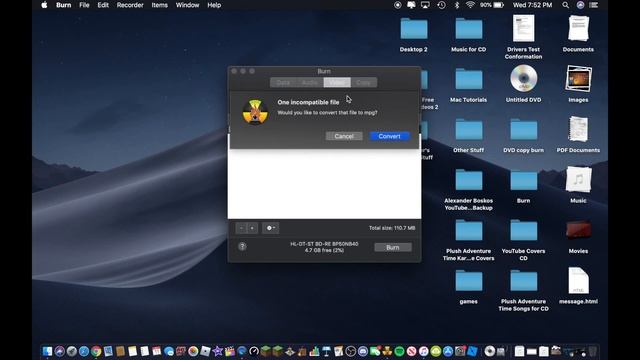Open the Trash in the Dock

click(x=593, y=351)
